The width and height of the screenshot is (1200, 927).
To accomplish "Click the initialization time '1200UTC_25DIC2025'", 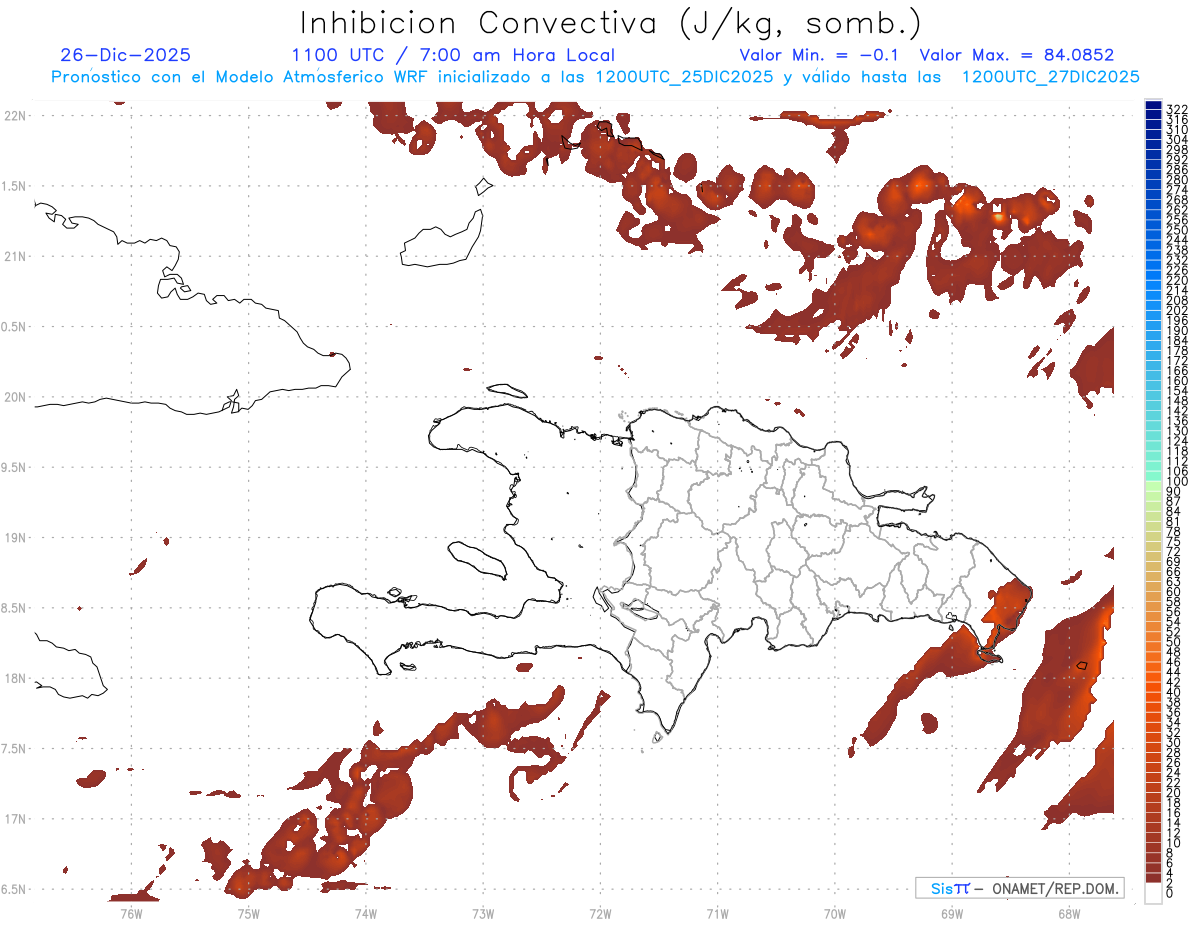I will tap(684, 77).
